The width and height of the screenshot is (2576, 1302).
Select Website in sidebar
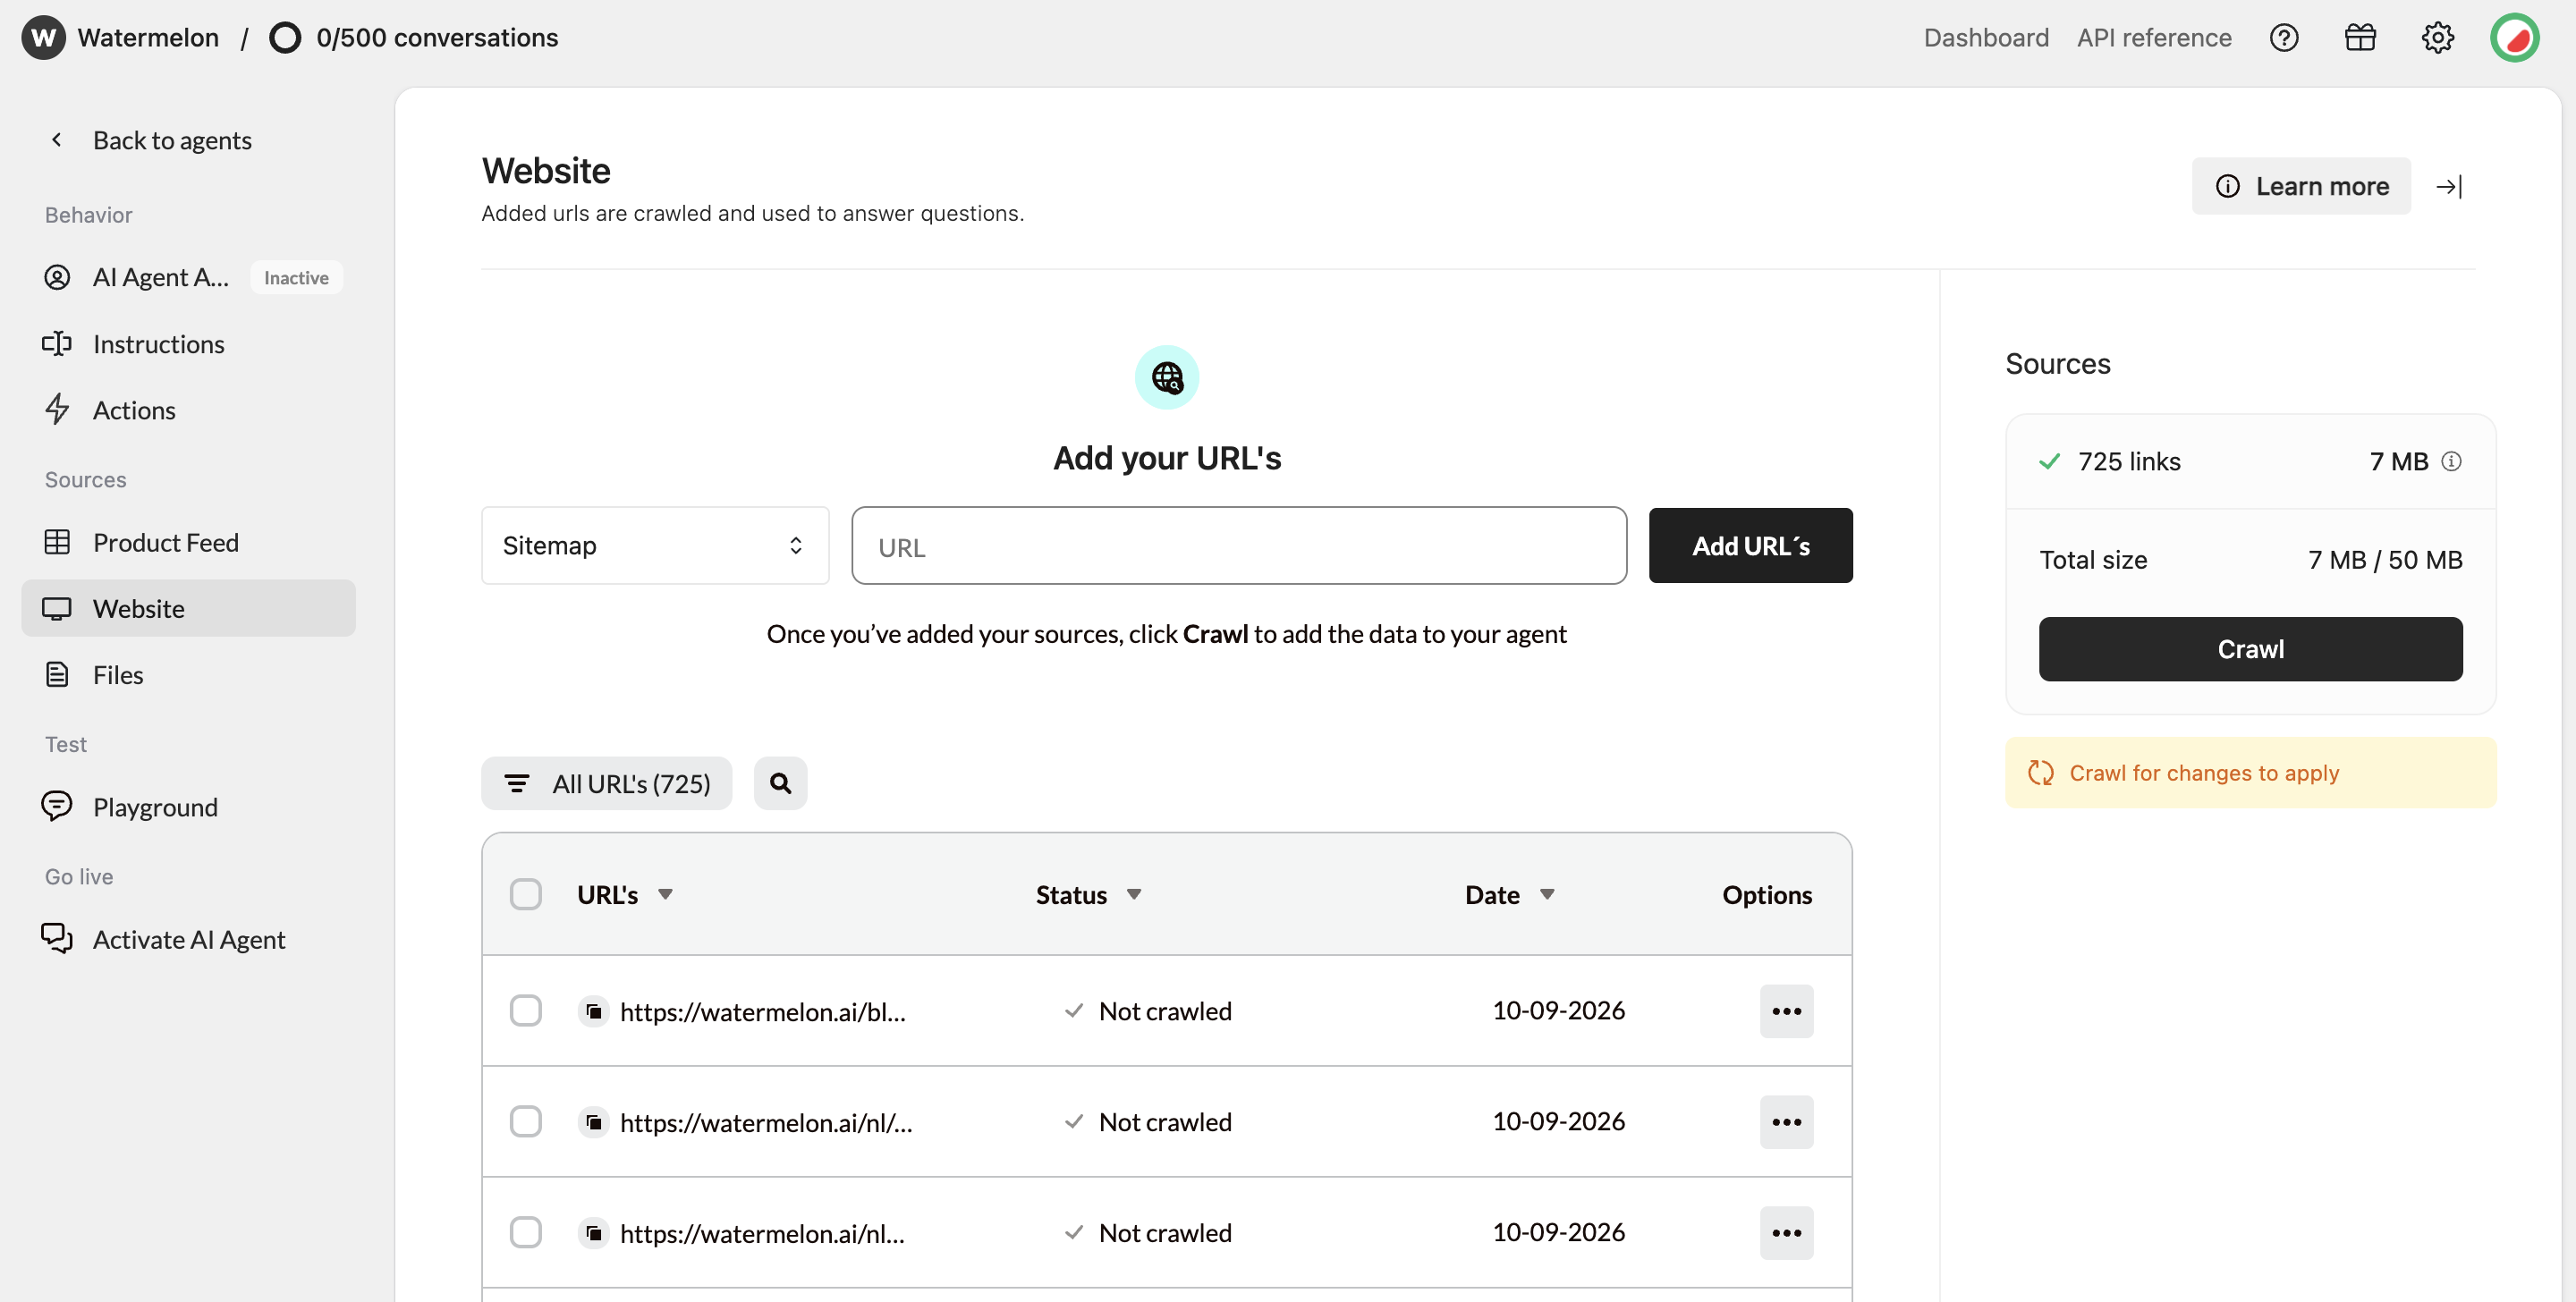[188, 608]
